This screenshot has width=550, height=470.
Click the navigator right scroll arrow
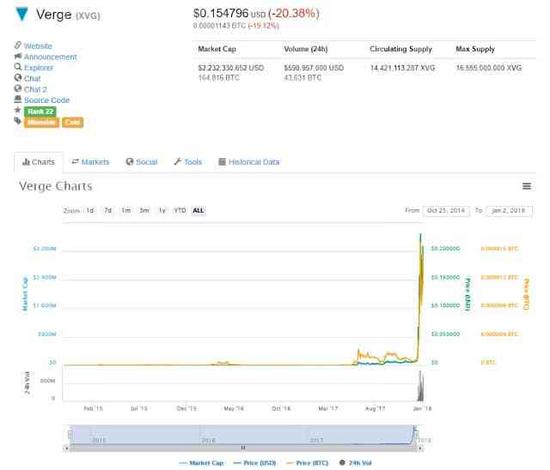pos(421,448)
